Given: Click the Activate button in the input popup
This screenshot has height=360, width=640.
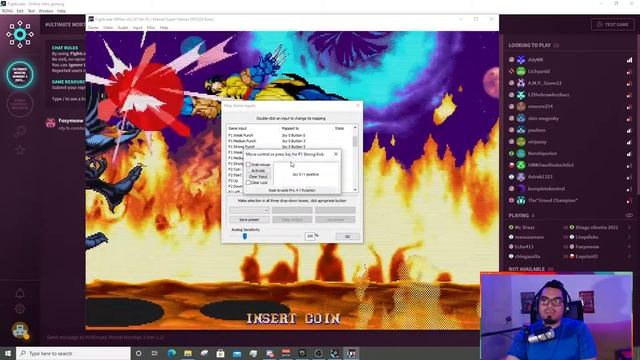Looking at the screenshot, I should 258,171.
